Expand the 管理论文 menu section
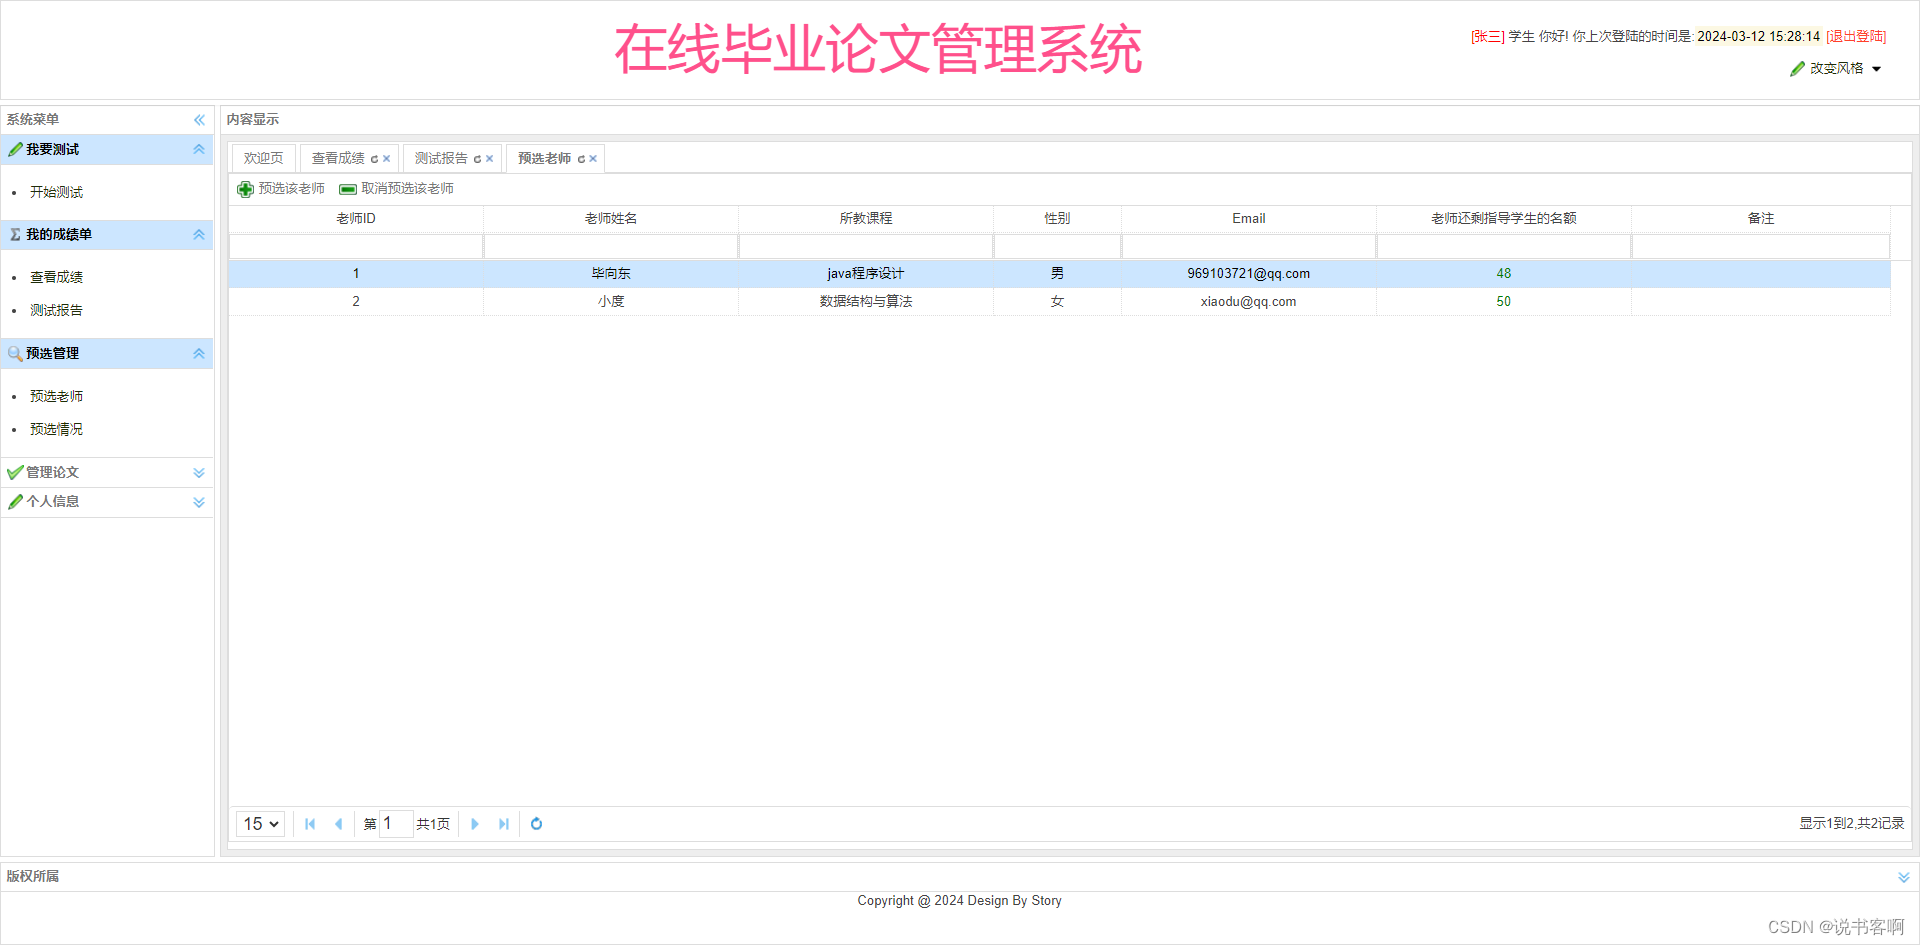 point(199,473)
